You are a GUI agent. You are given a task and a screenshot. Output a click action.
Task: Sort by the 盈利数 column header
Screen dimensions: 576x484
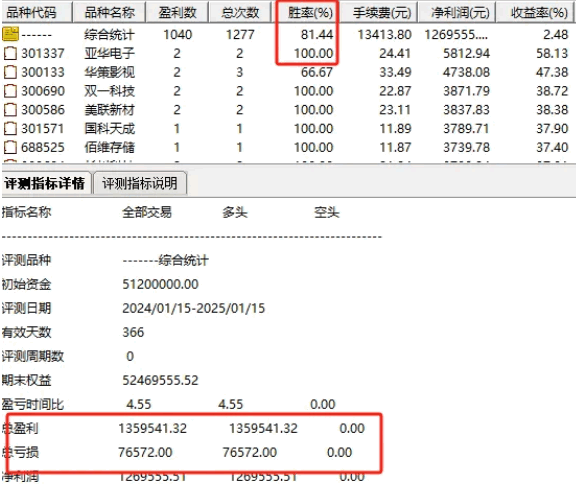click(177, 12)
